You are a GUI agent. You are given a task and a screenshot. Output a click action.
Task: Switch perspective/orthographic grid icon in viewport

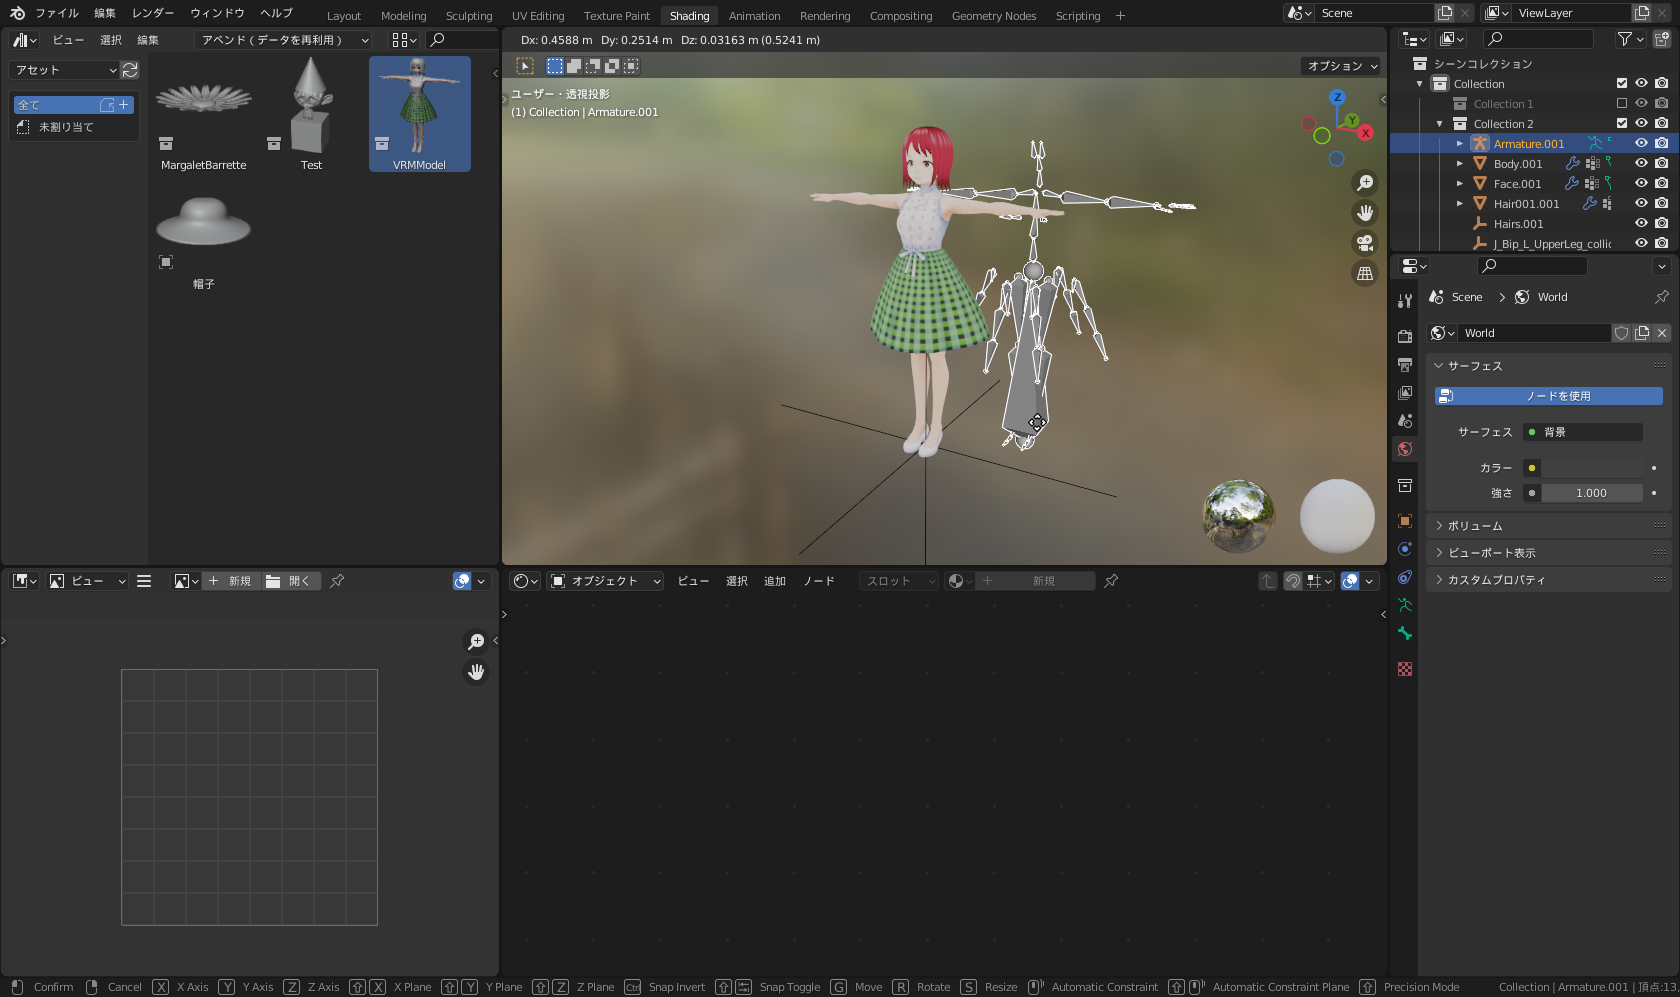tap(1365, 273)
